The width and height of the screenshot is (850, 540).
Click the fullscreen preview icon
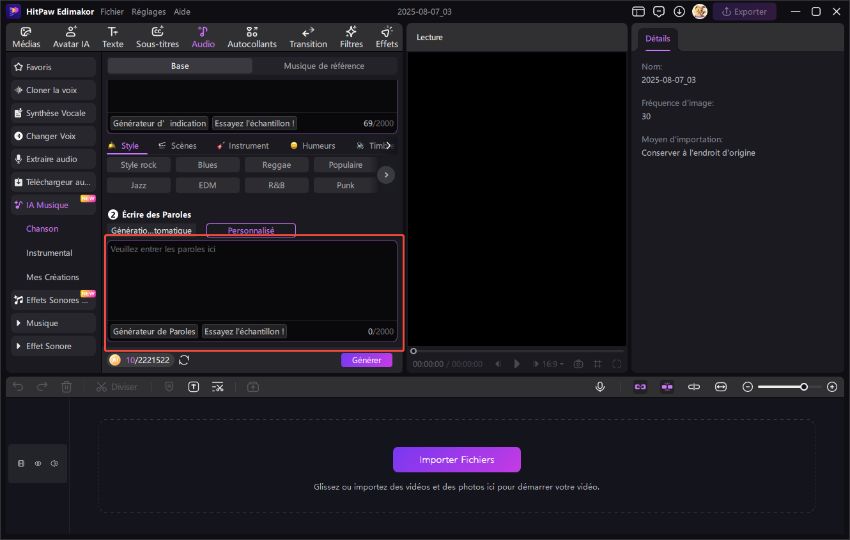pyautogui.click(x=616, y=364)
